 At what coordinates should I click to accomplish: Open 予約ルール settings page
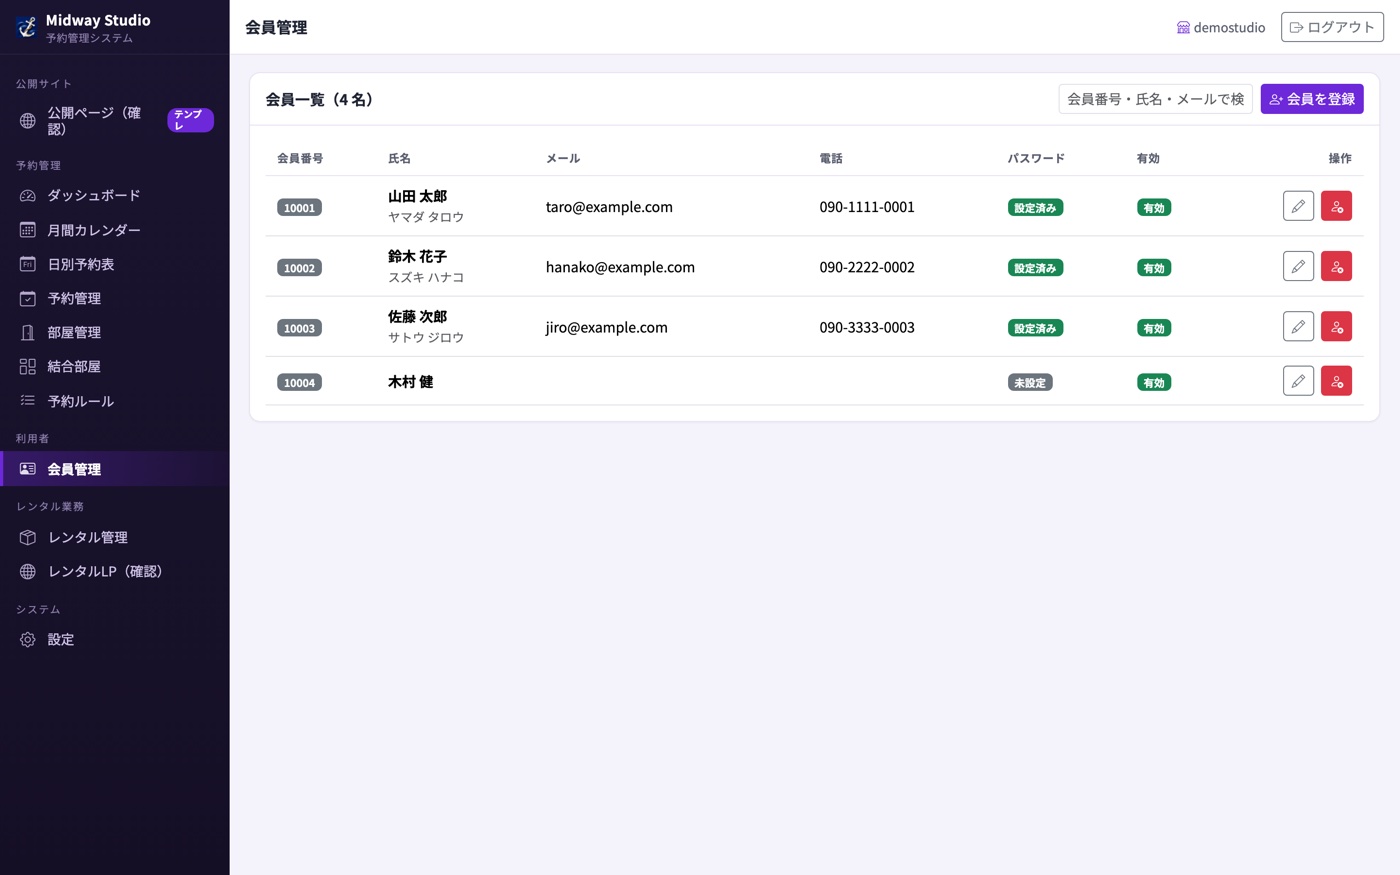115,401
